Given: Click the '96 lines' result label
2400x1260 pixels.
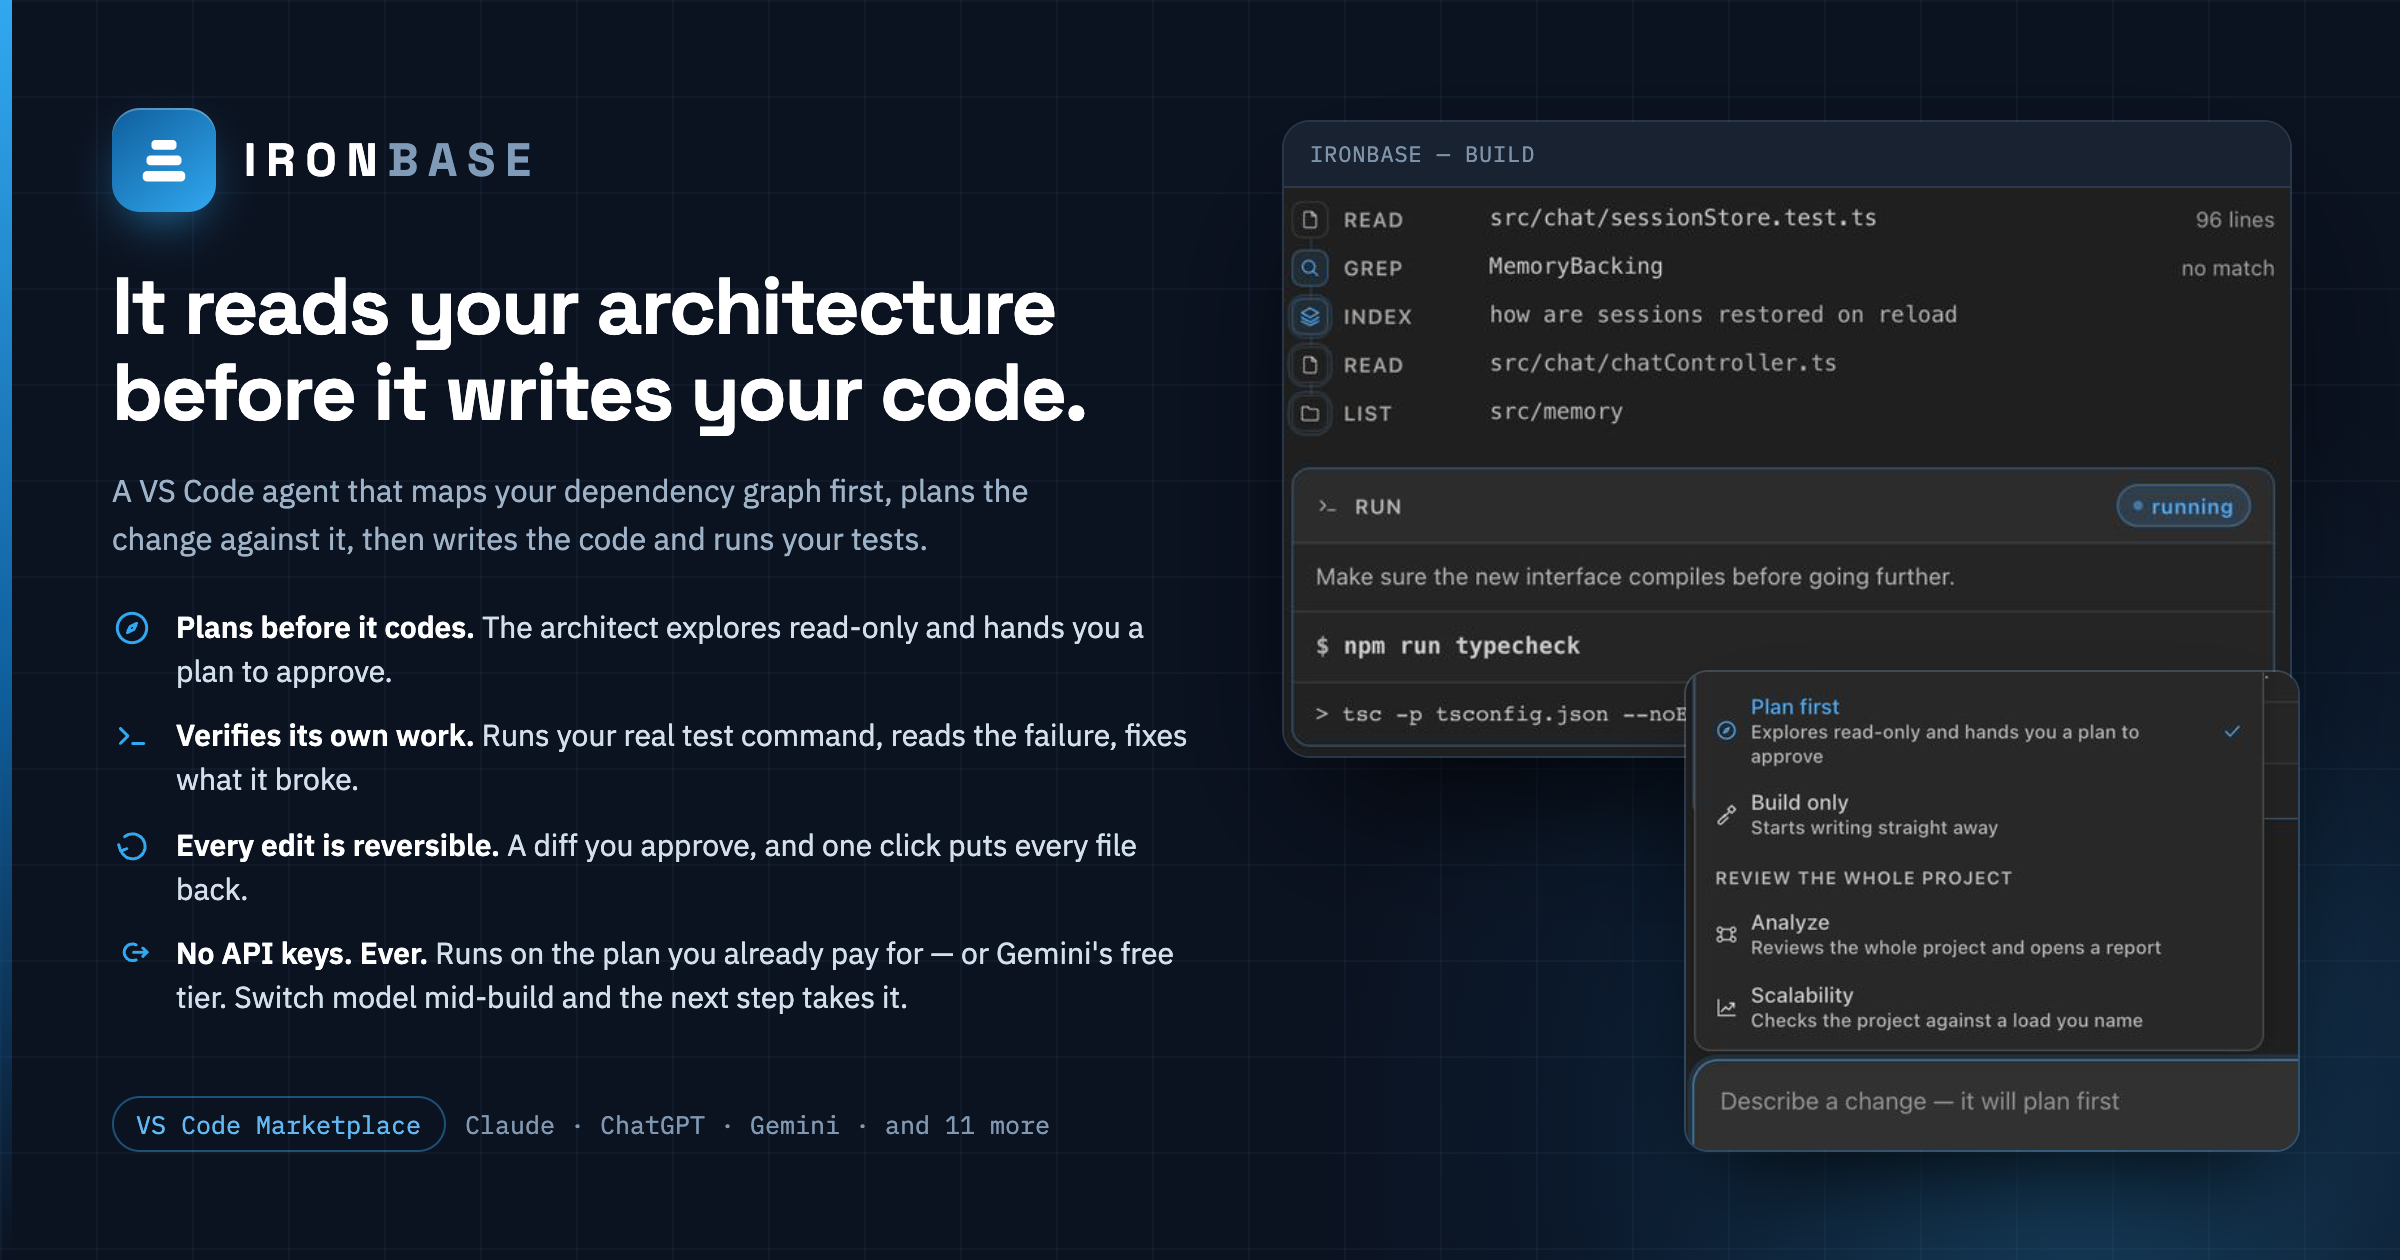Looking at the screenshot, I should point(2234,220).
